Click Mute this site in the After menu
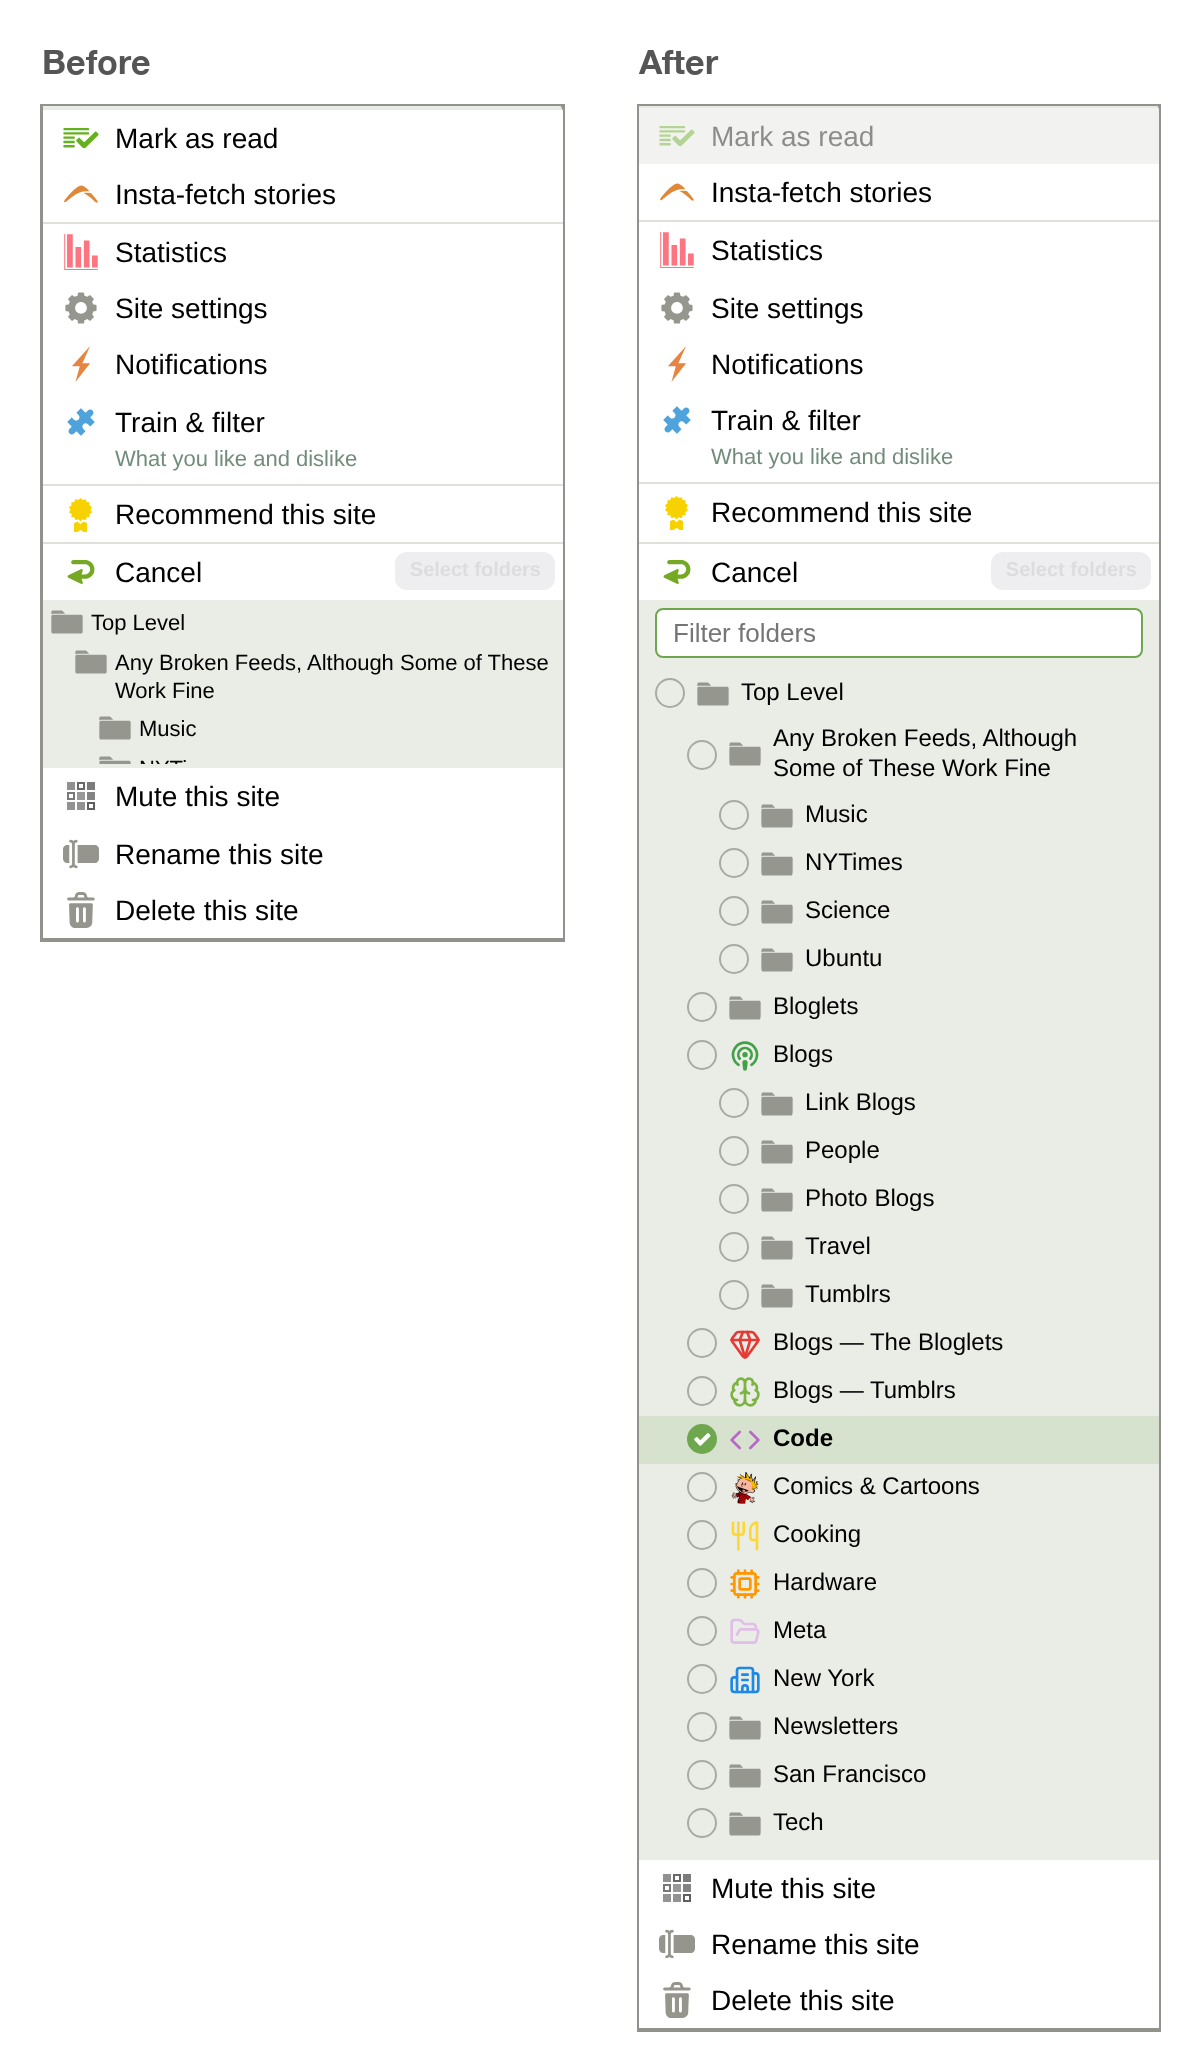This screenshot has height=2072, width=1201. coord(899,1888)
